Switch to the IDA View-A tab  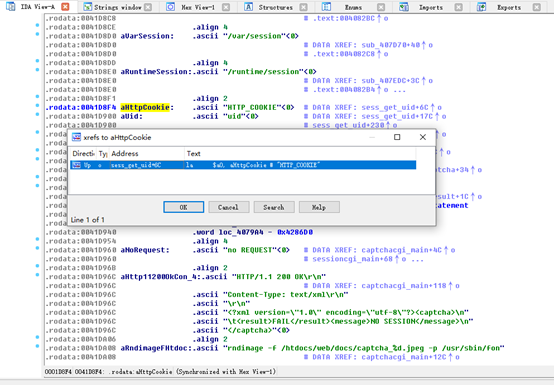click(38, 6)
